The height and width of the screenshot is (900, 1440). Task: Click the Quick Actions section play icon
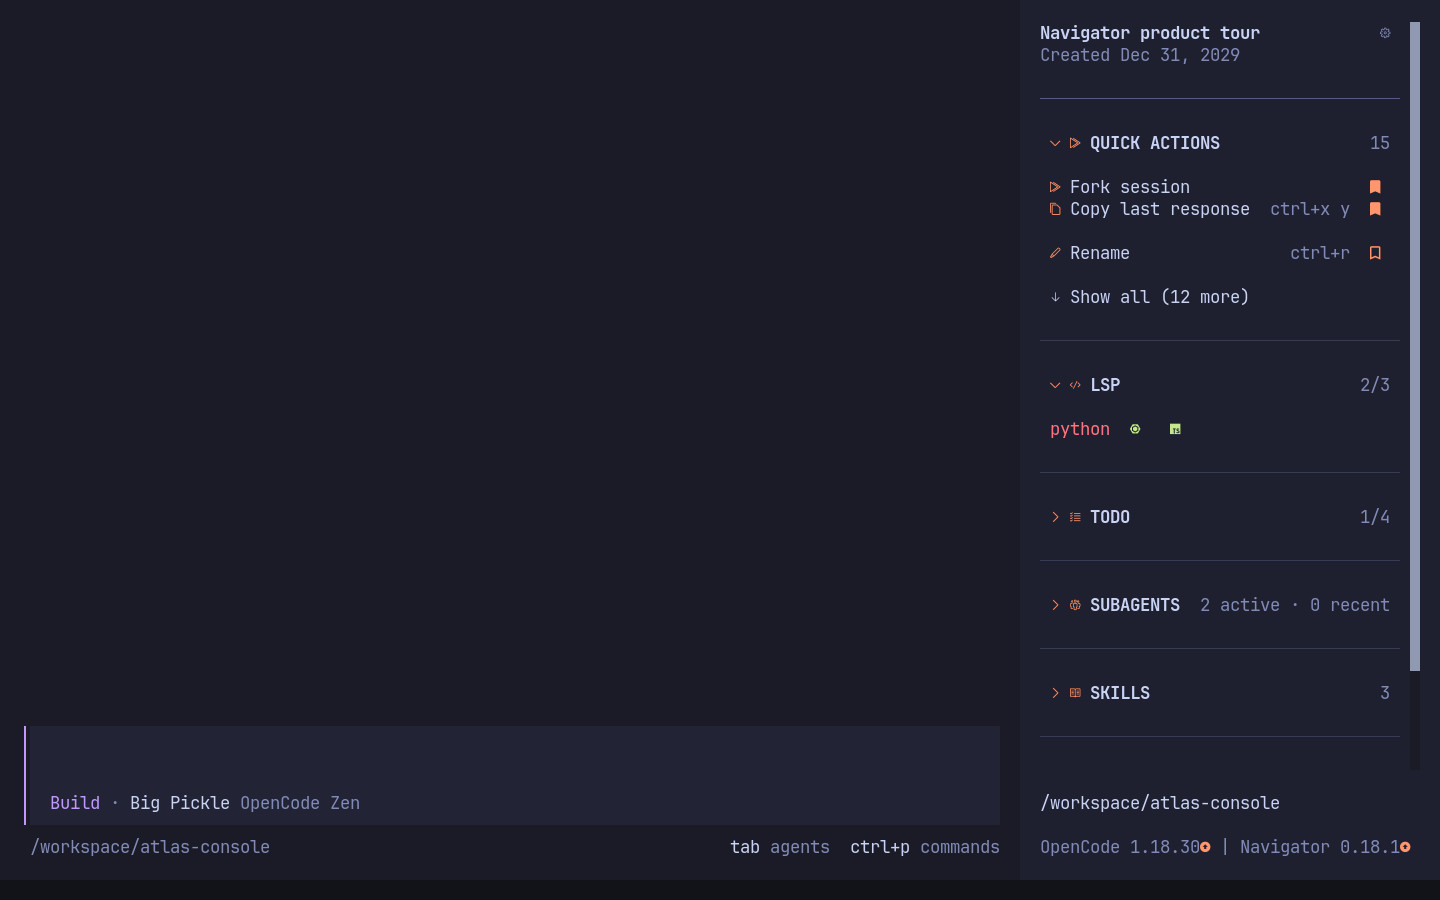[1075, 143]
